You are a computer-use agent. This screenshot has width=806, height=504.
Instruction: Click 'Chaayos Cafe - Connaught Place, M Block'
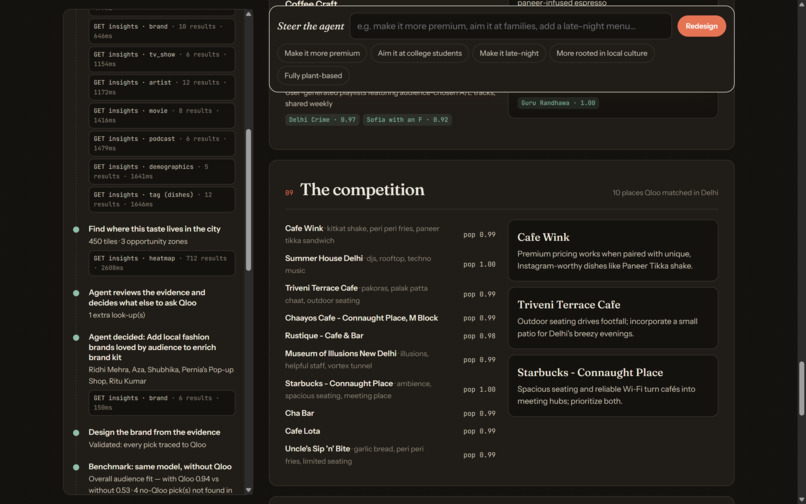click(x=361, y=318)
